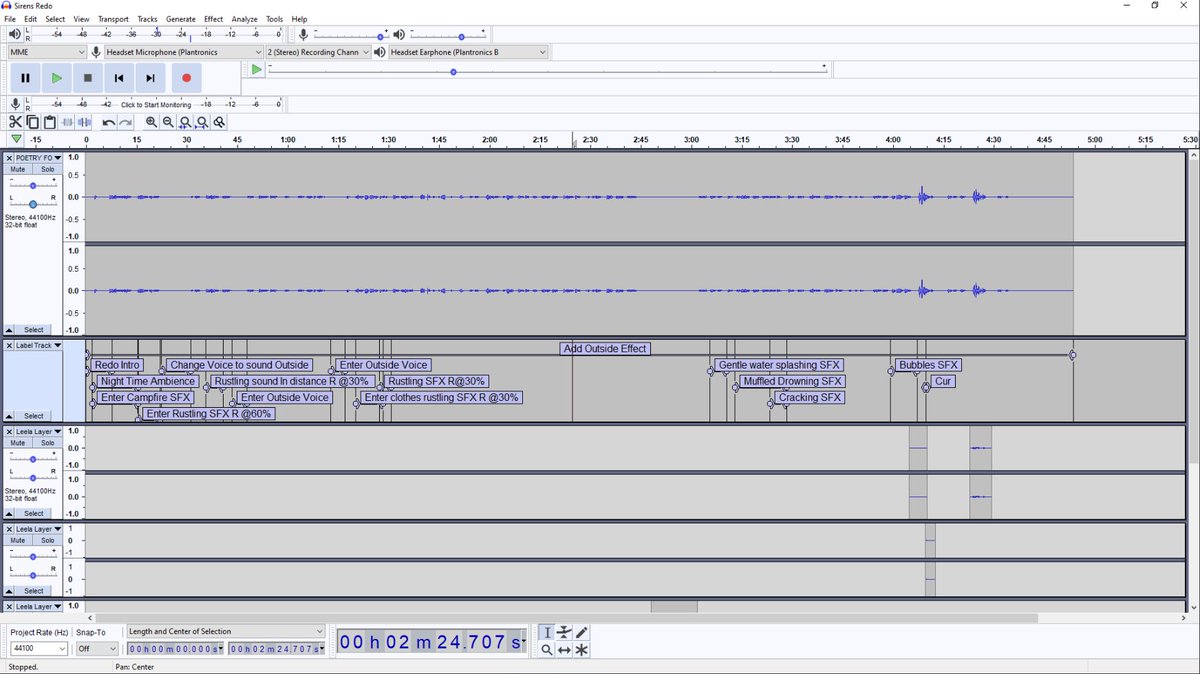Select the Zoom magnifier tool
1200x674 pixels.
547,650
